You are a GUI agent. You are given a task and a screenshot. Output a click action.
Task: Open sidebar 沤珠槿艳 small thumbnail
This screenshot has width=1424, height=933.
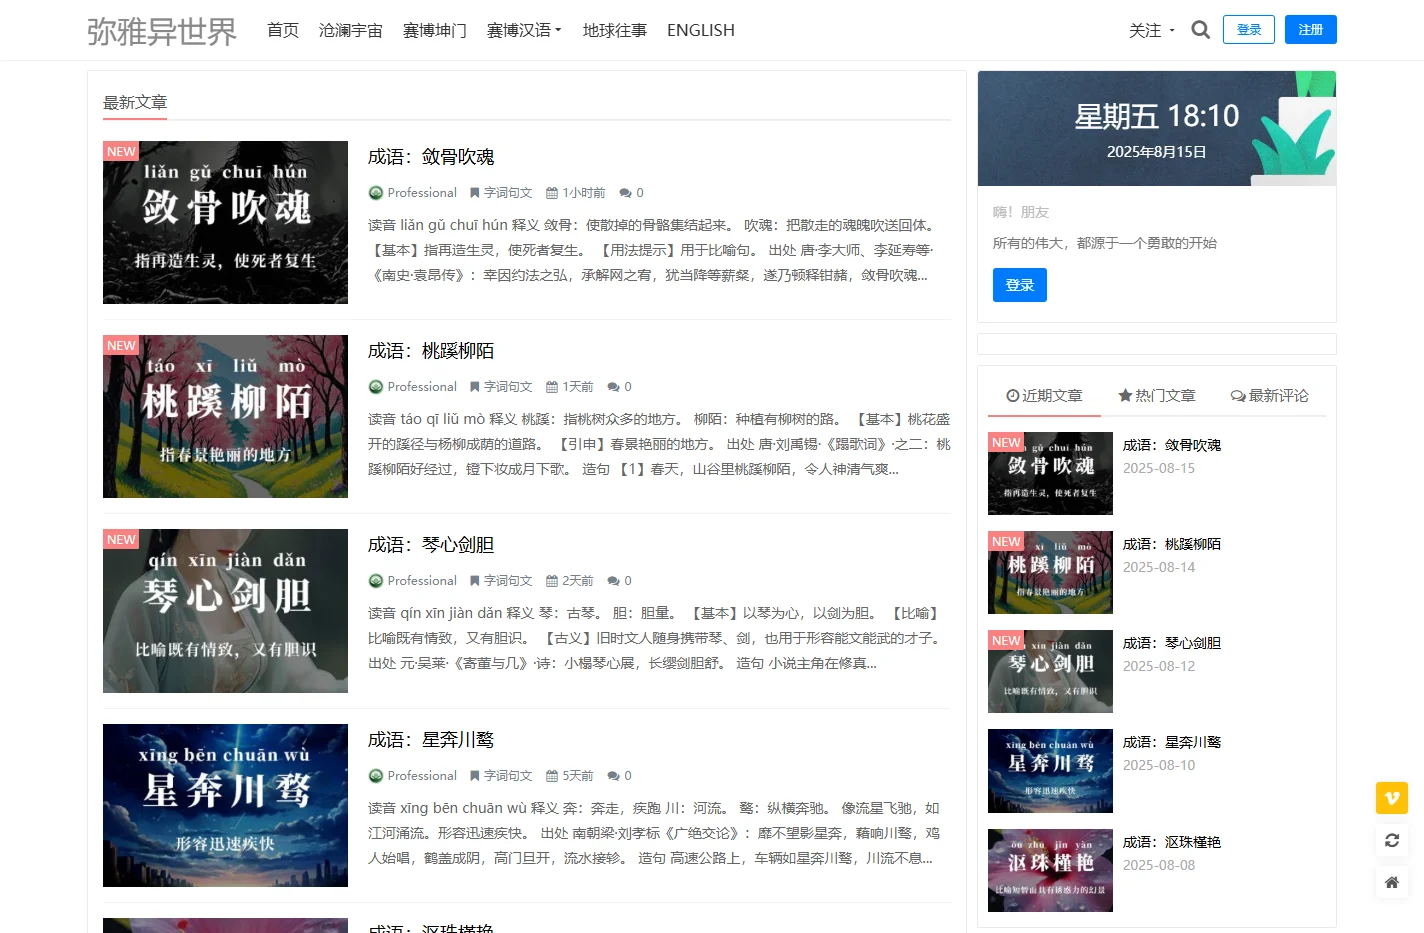1050,870
